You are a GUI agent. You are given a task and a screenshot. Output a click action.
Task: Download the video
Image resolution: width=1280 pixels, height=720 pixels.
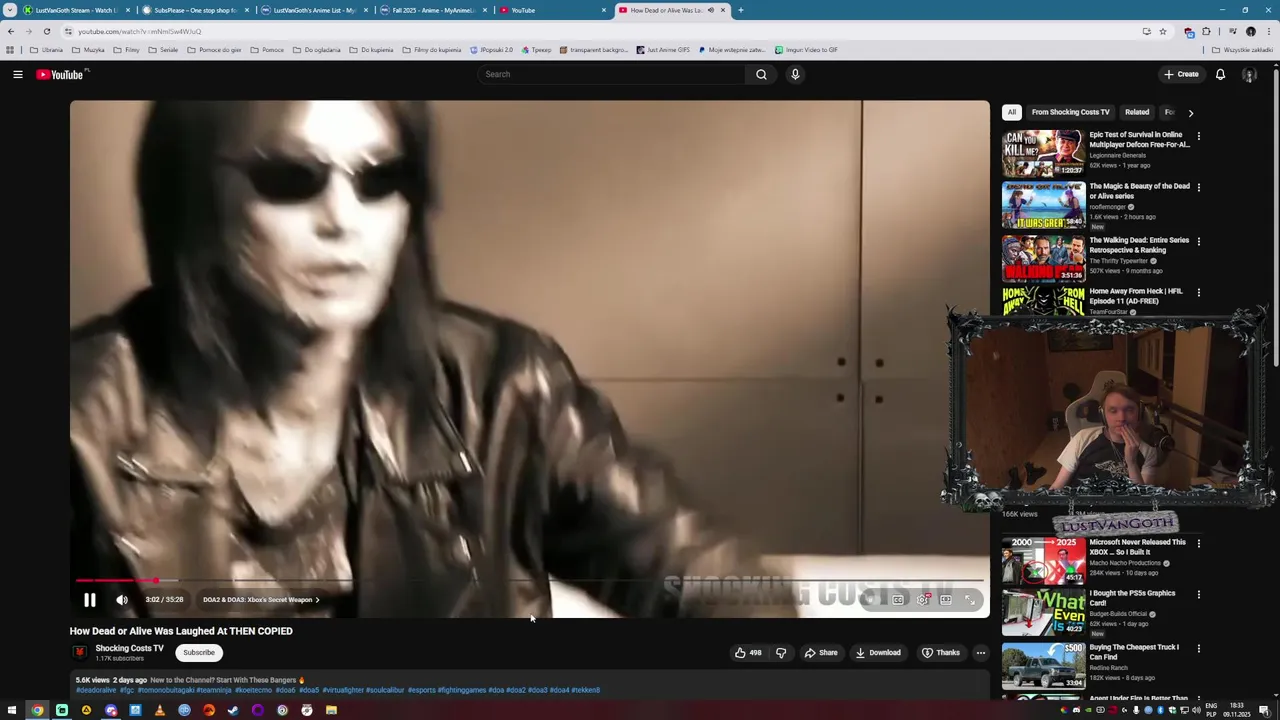tap(878, 653)
